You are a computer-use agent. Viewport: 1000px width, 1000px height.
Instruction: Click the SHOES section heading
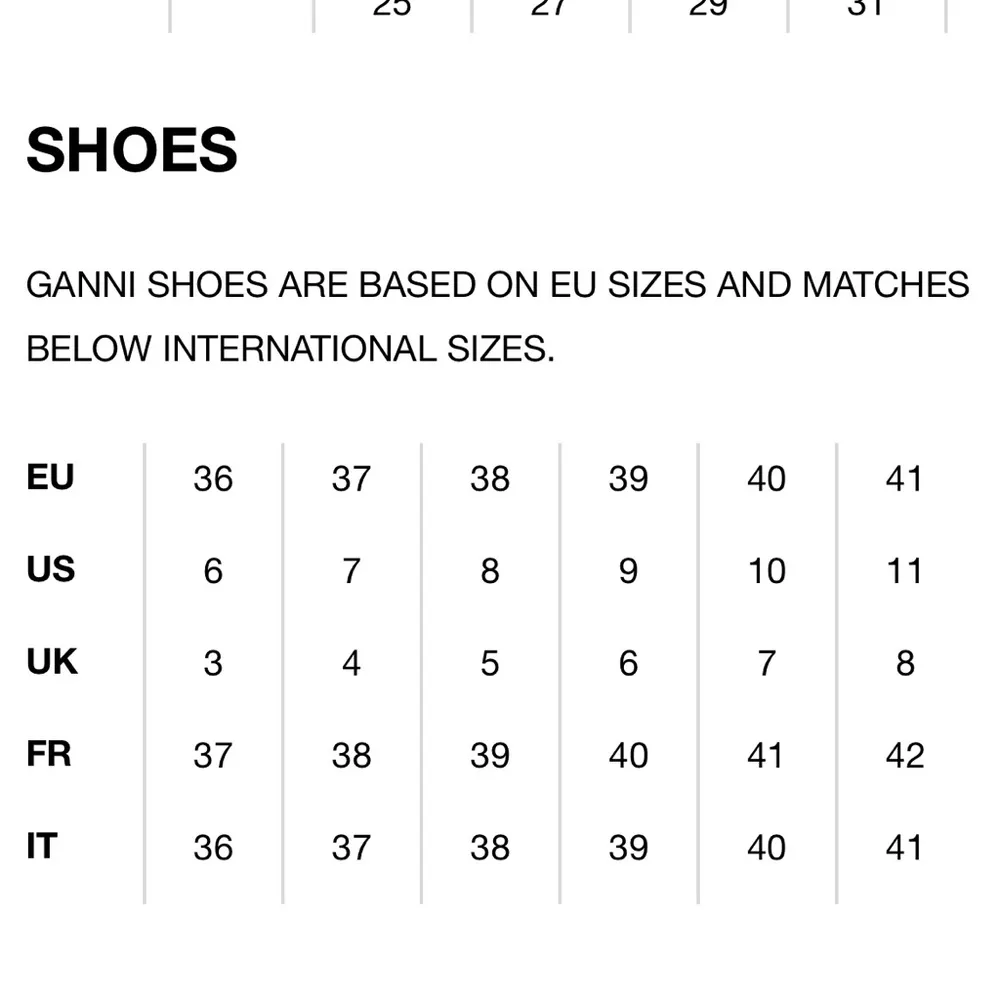click(x=132, y=150)
